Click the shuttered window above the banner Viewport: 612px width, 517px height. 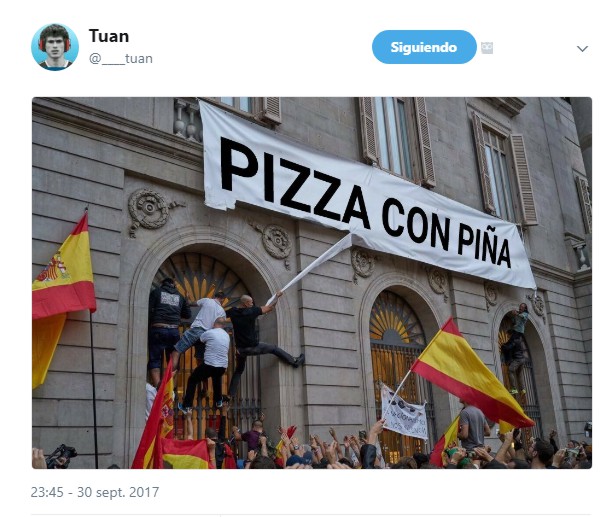[397, 140]
